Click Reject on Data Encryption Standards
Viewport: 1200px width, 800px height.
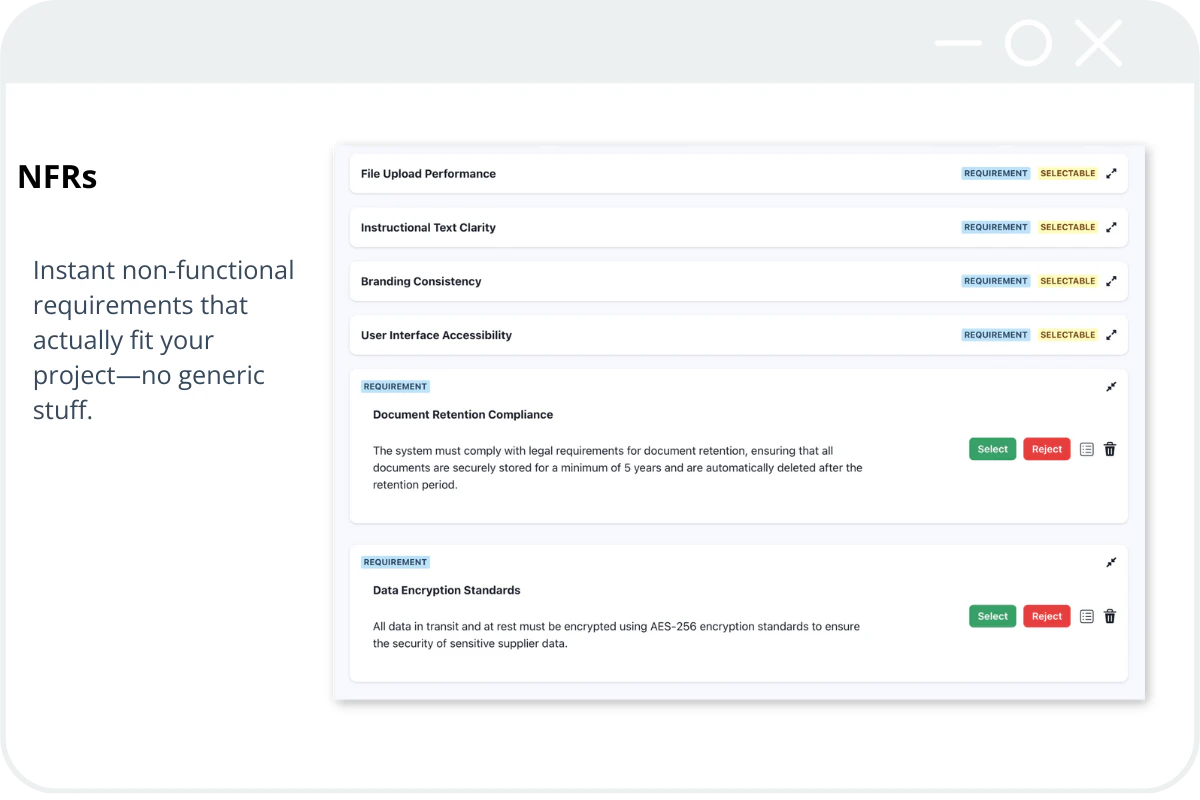tap(1046, 616)
